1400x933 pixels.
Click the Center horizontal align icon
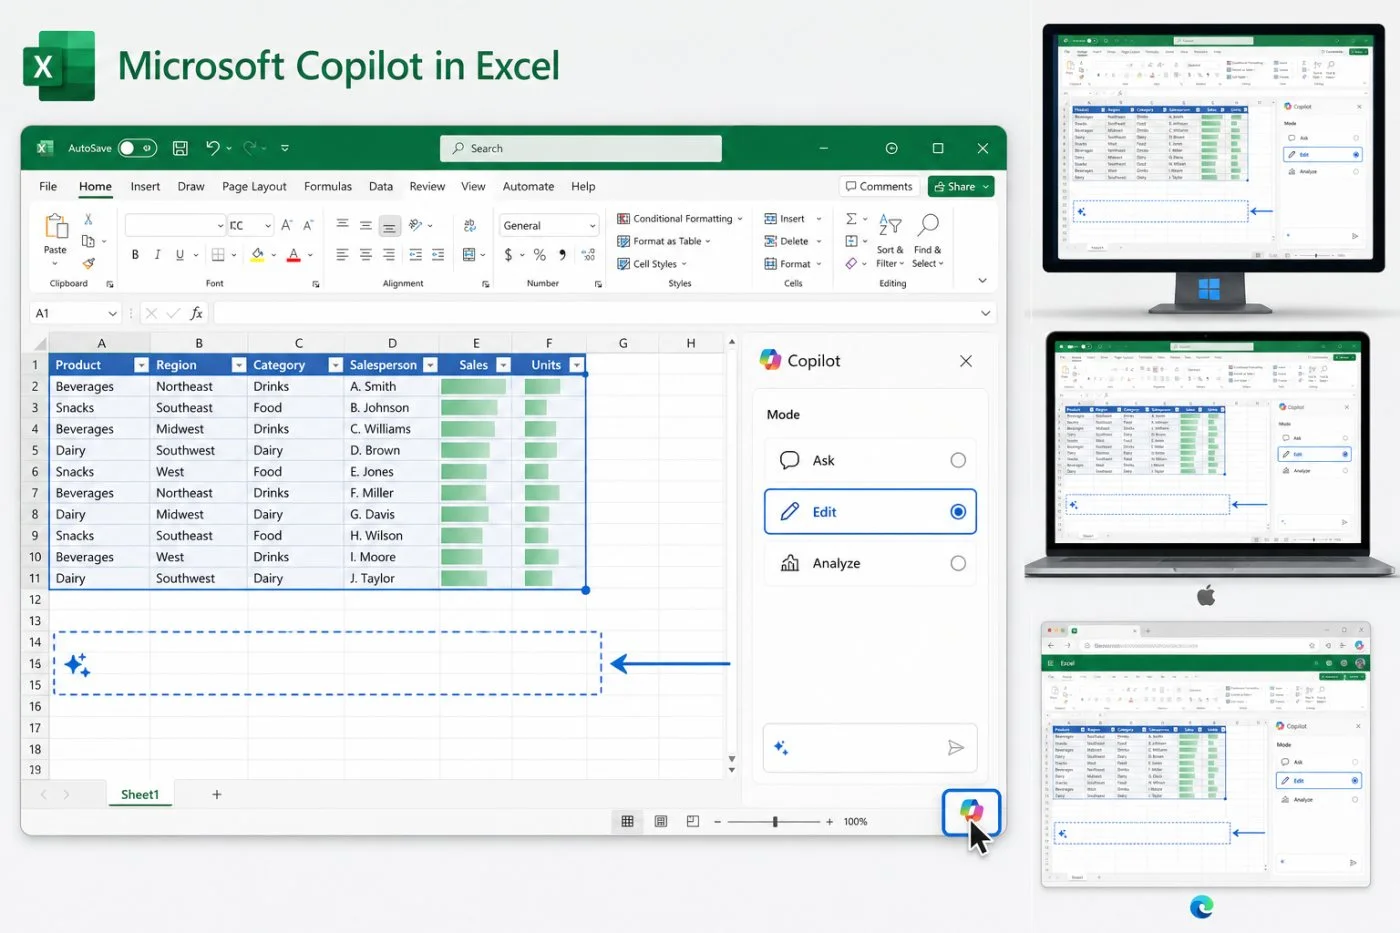(x=365, y=255)
